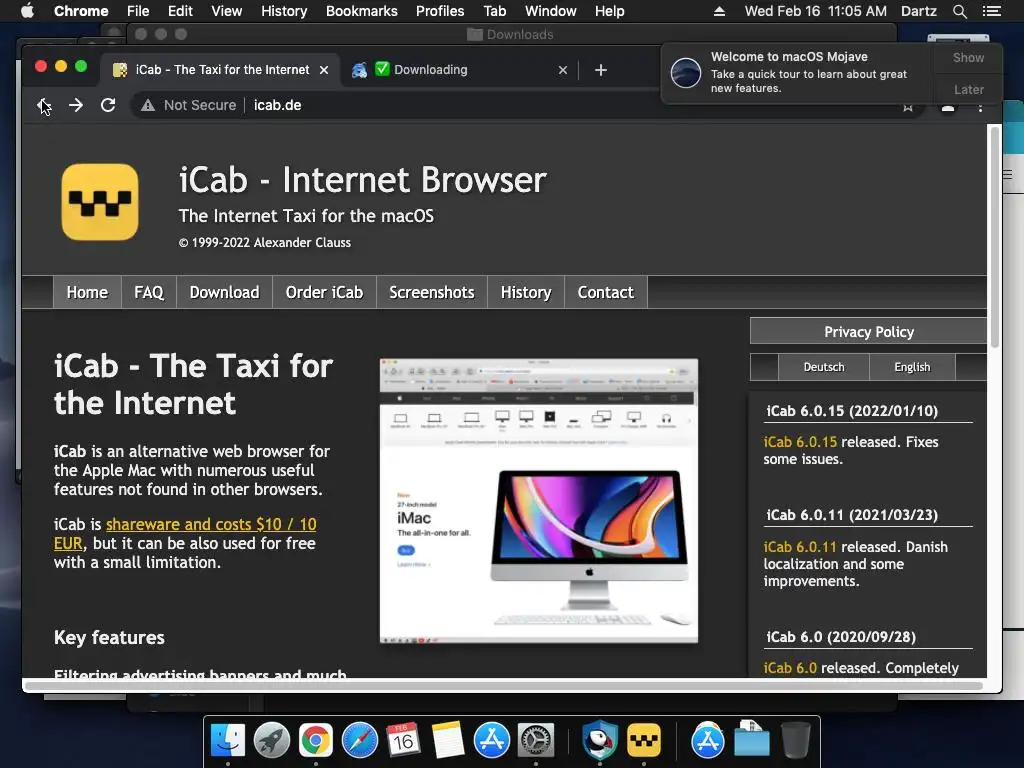Screen dimensions: 1024x768
Task: Open Order iCab nav link
Action: coord(325,292)
